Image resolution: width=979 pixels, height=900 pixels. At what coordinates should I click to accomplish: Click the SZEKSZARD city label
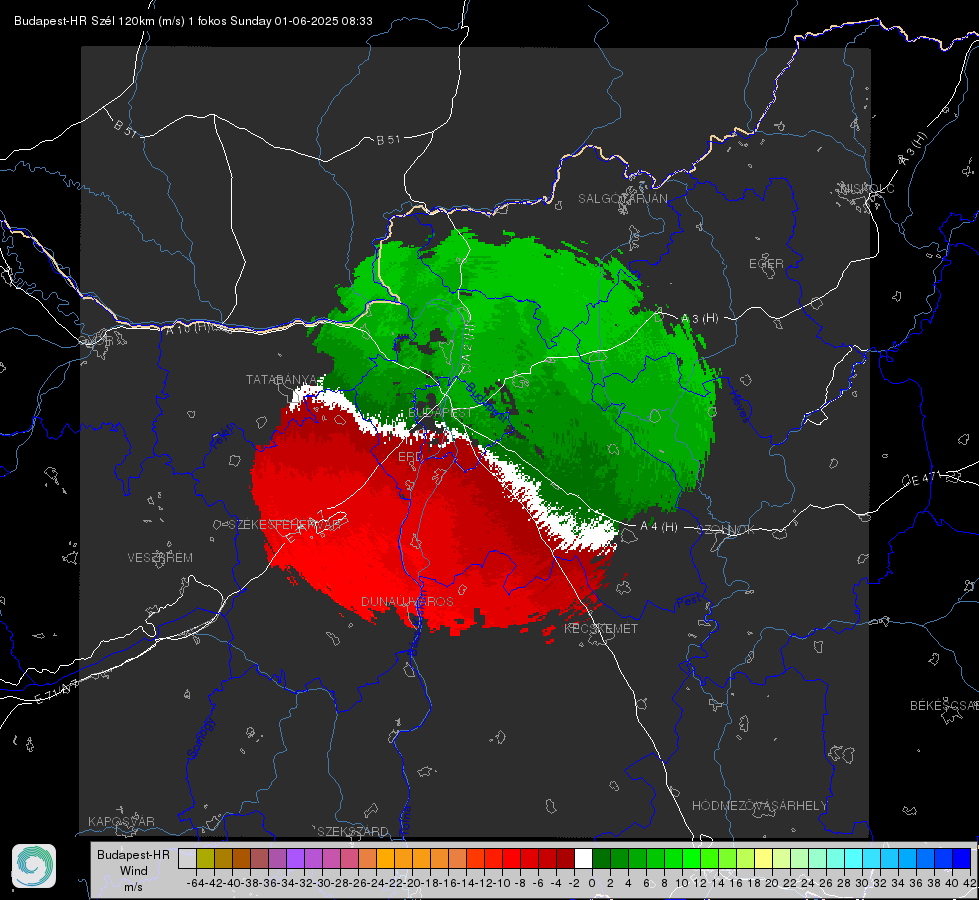(x=353, y=831)
